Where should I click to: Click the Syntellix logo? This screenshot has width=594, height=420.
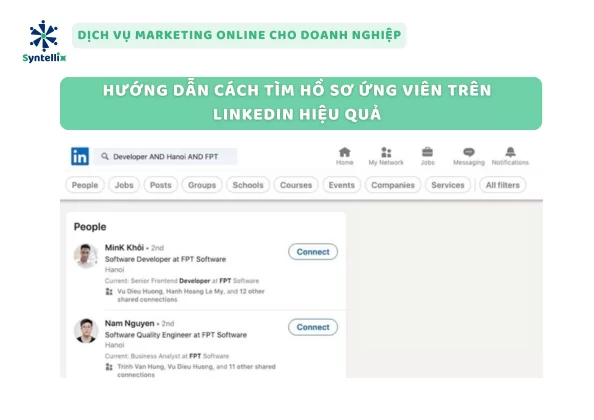coord(44,41)
